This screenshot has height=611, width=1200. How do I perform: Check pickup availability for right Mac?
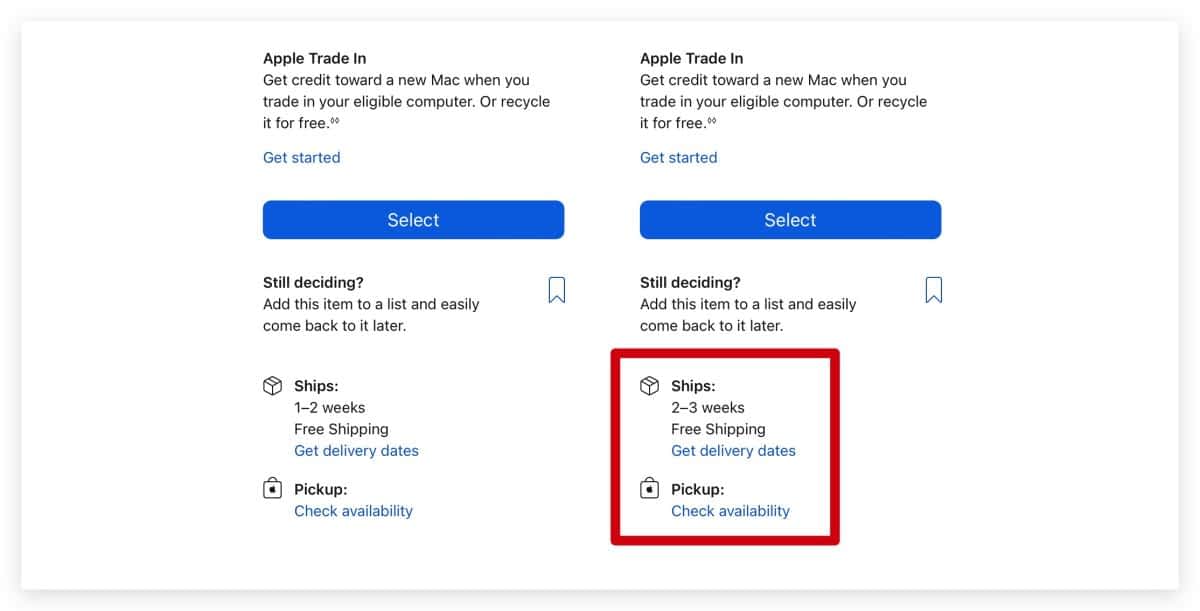730,511
